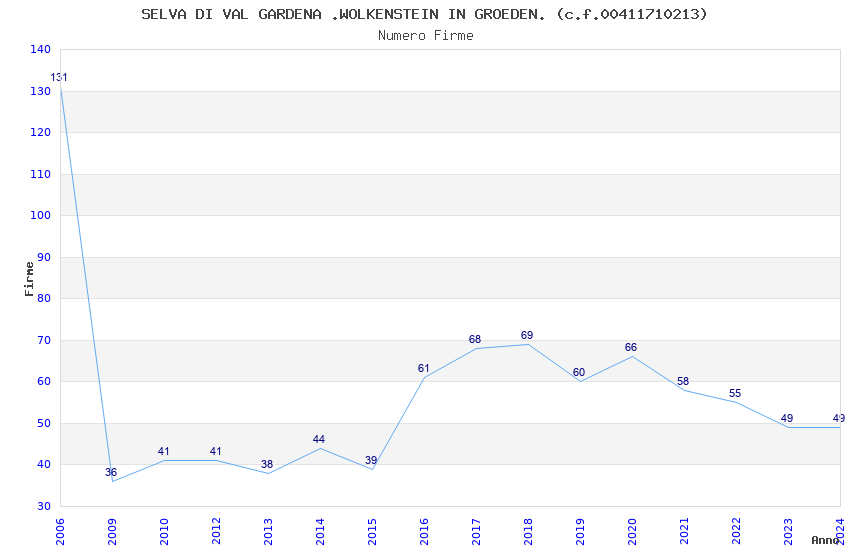Click the Anno x-axis title
Viewport: 850px width, 550px height.
coord(825,540)
